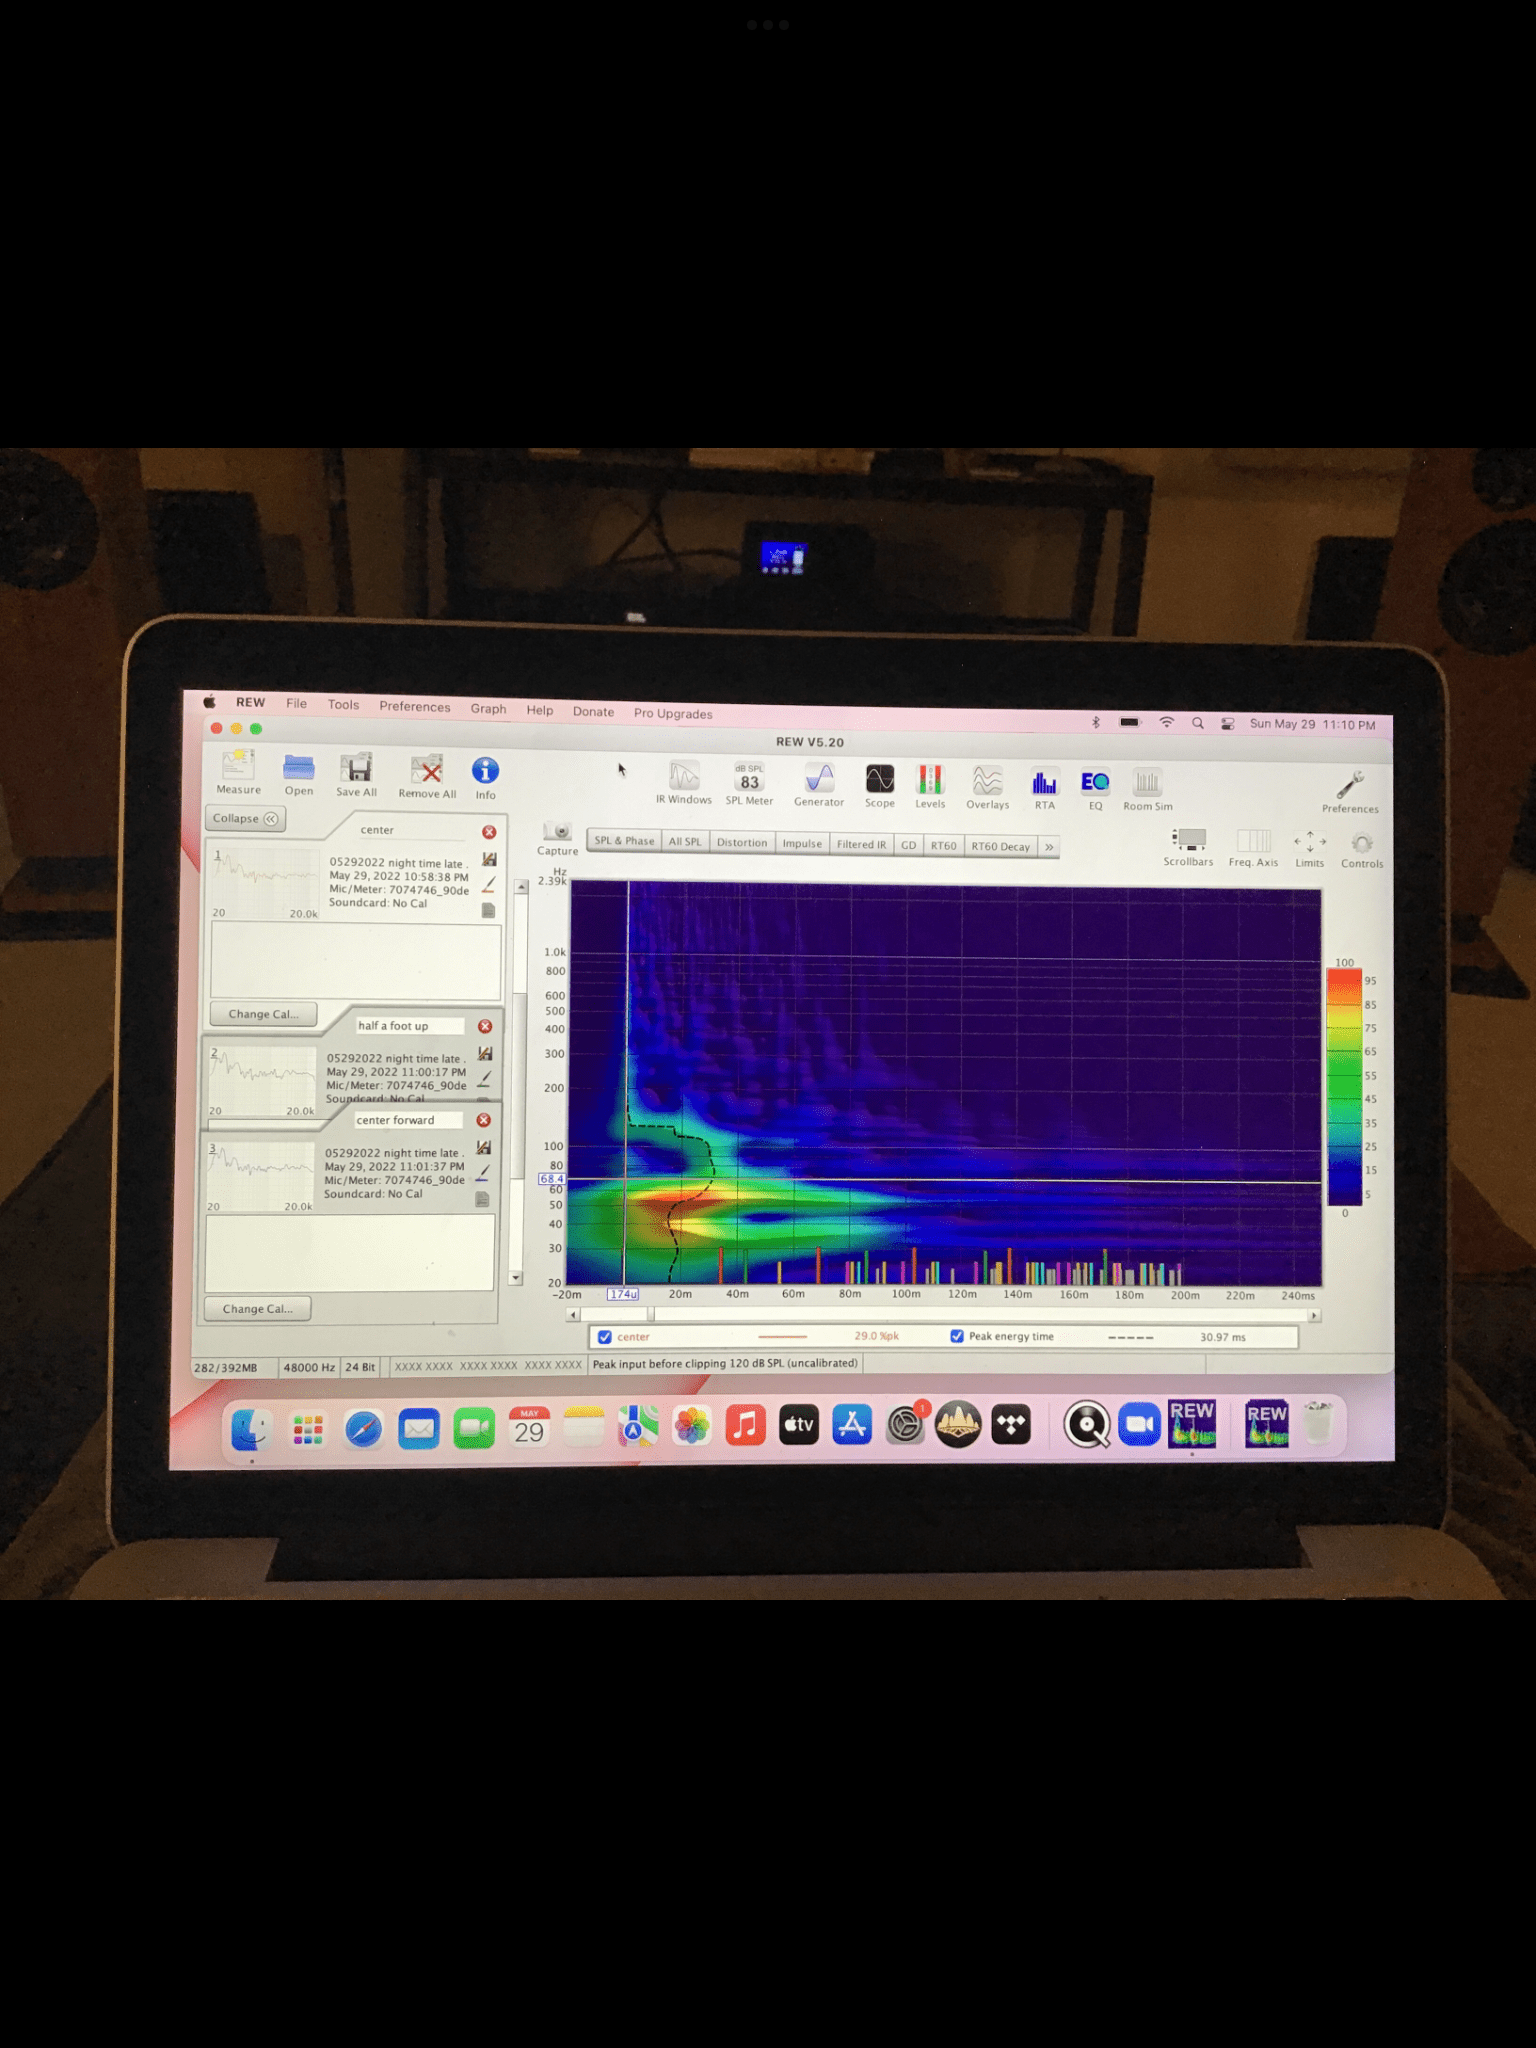
Task: Open the Levels meter
Action: click(930, 787)
